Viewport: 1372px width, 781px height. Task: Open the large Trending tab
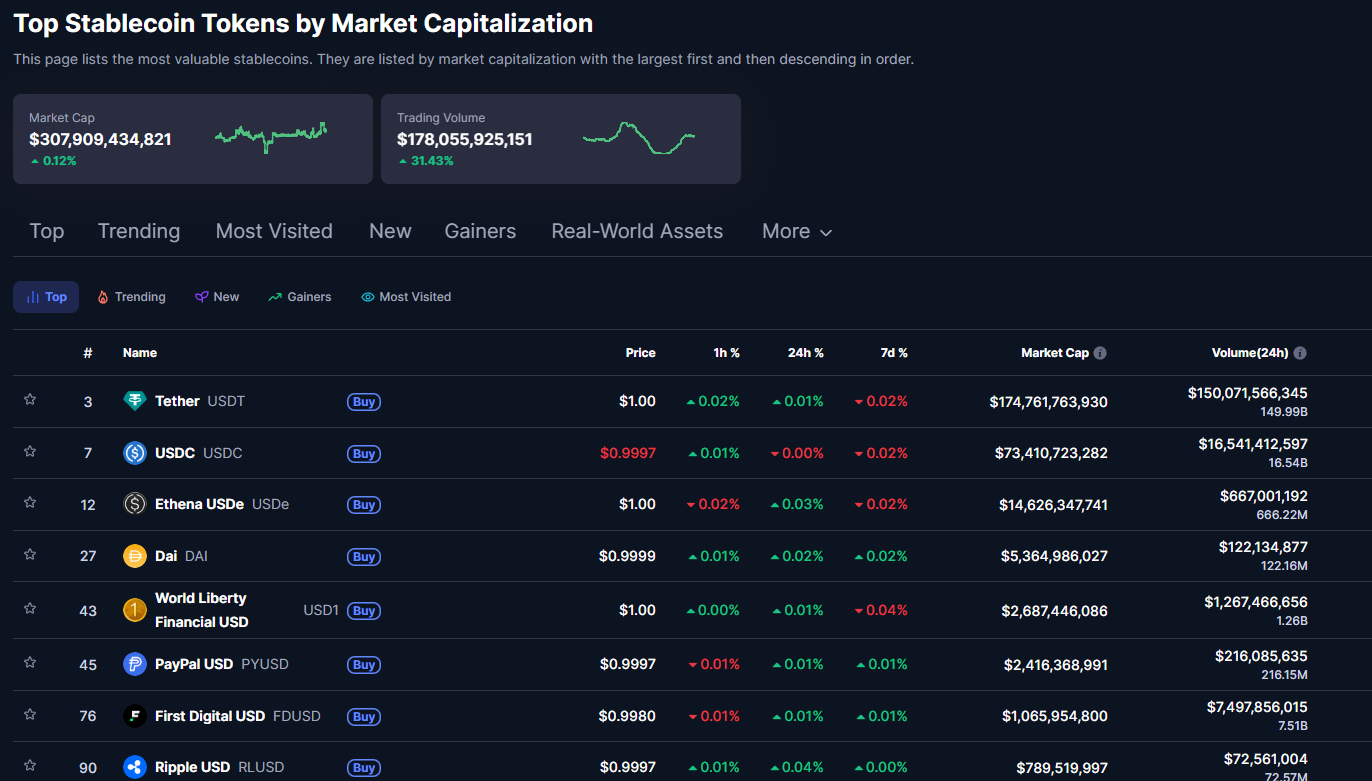click(139, 231)
